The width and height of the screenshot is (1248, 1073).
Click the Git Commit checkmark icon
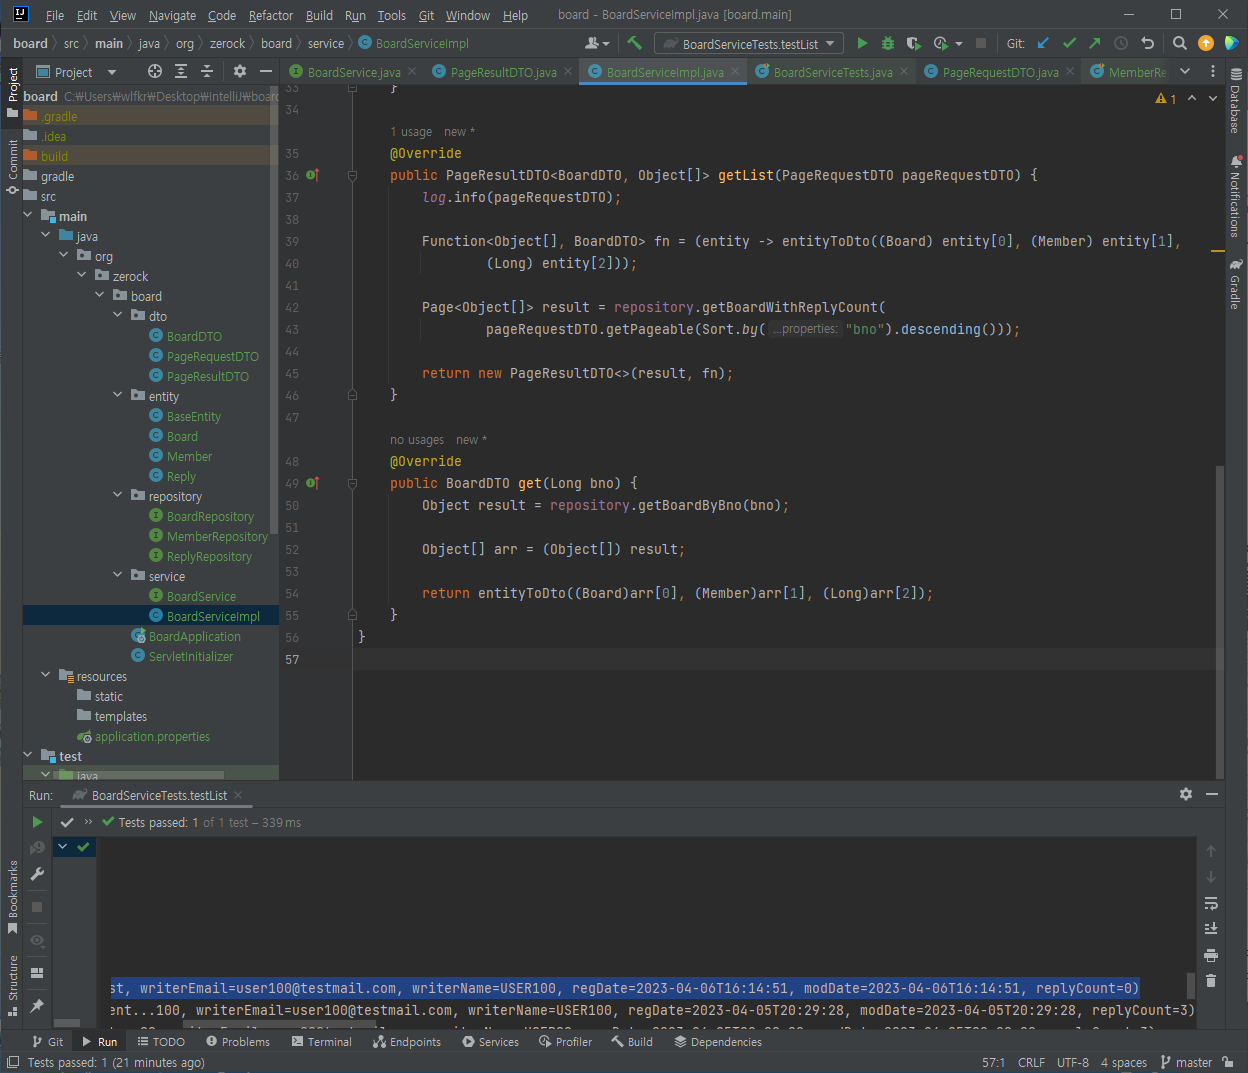[x=1069, y=43]
